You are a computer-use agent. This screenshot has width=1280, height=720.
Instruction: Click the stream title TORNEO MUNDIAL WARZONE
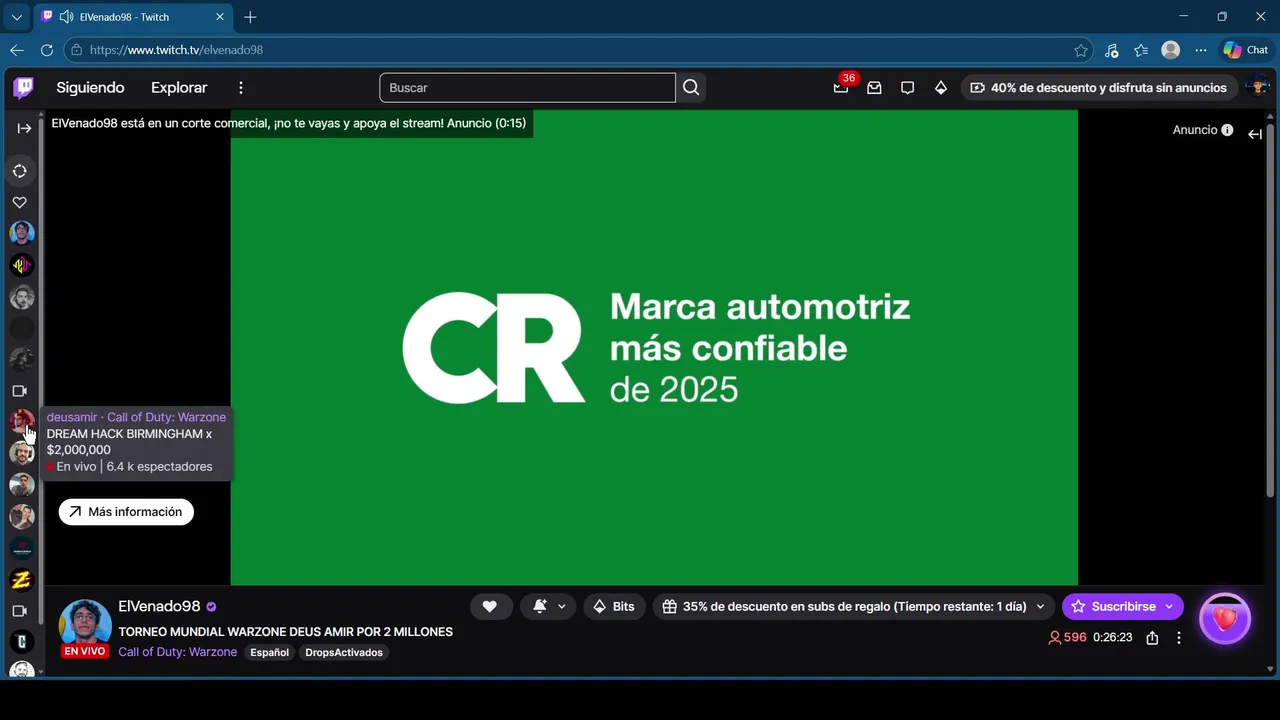[x=286, y=632]
